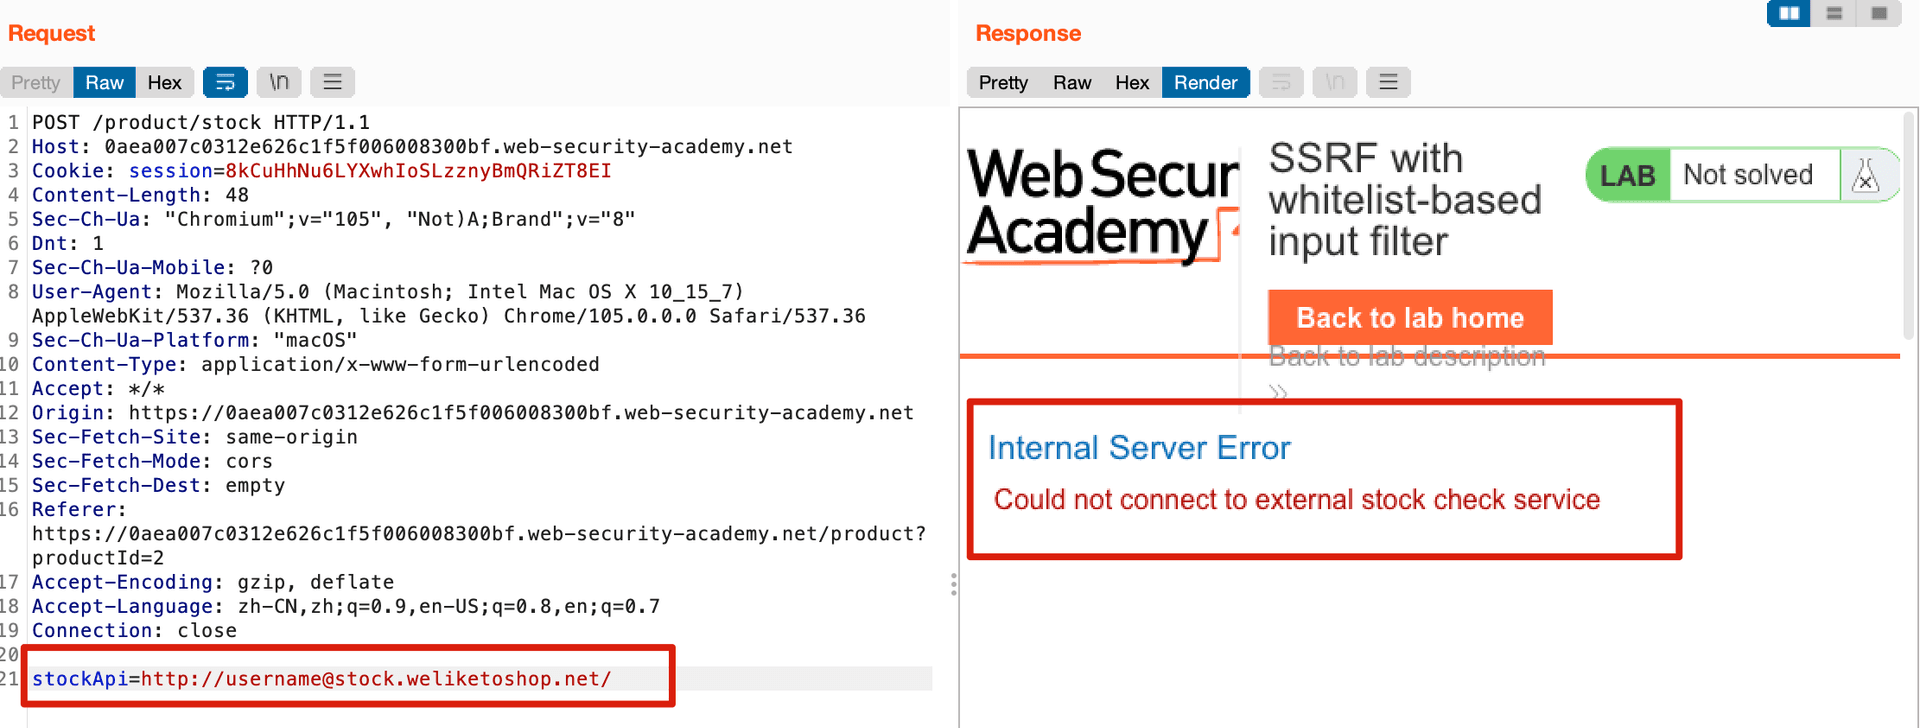This screenshot has height=728, width=1920.
Task: Open Back to lab description link
Action: pyautogui.click(x=1407, y=357)
